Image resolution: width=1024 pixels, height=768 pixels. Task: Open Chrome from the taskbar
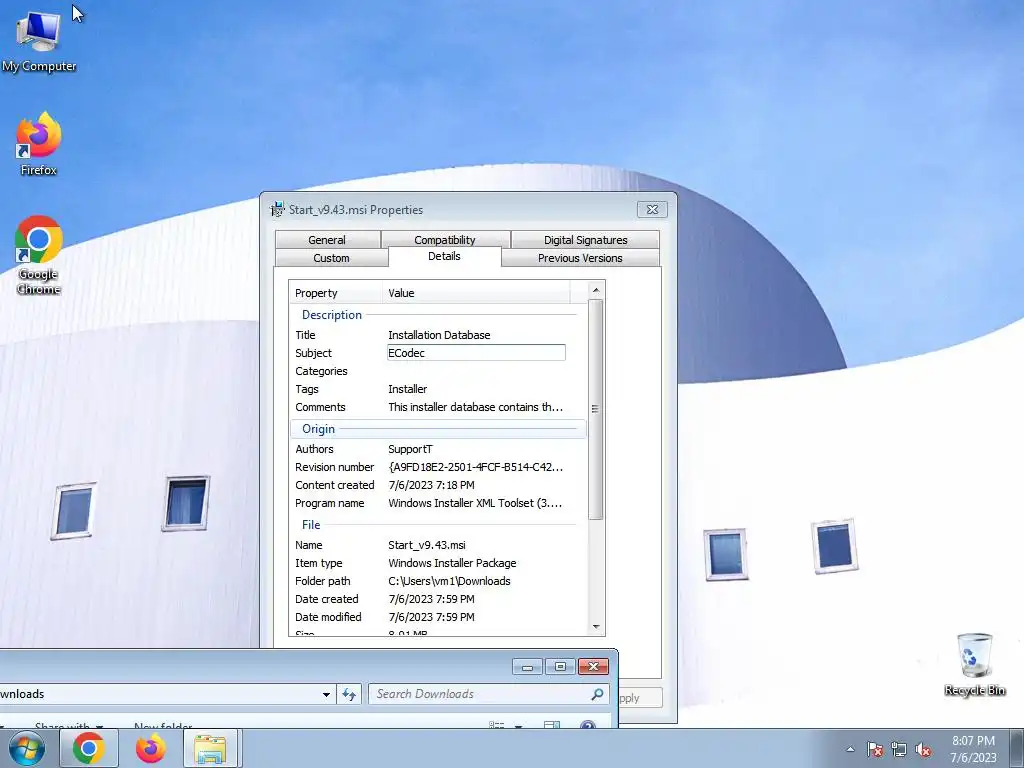point(89,748)
